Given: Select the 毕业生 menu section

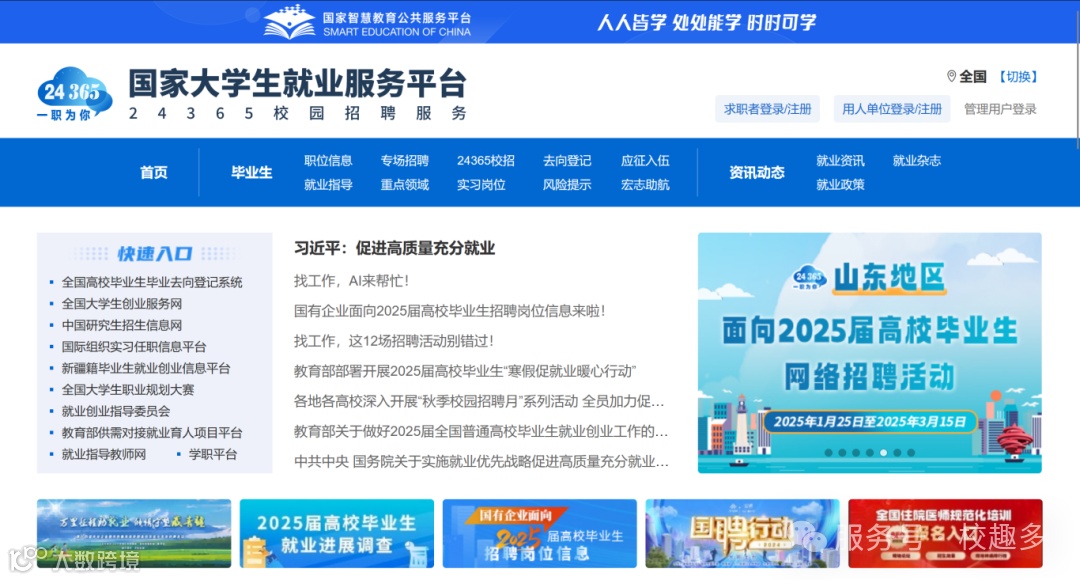Looking at the screenshot, I should coord(251,172).
